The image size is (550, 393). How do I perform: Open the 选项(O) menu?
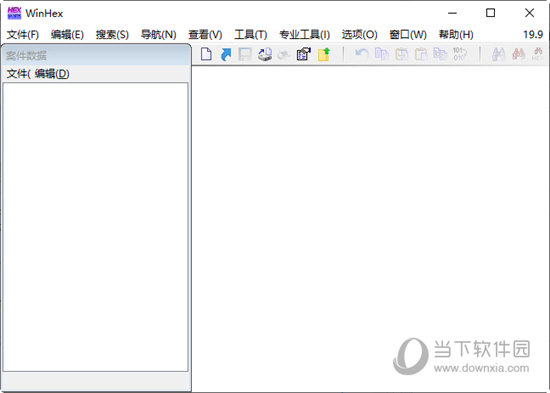(x=360, y=34)
